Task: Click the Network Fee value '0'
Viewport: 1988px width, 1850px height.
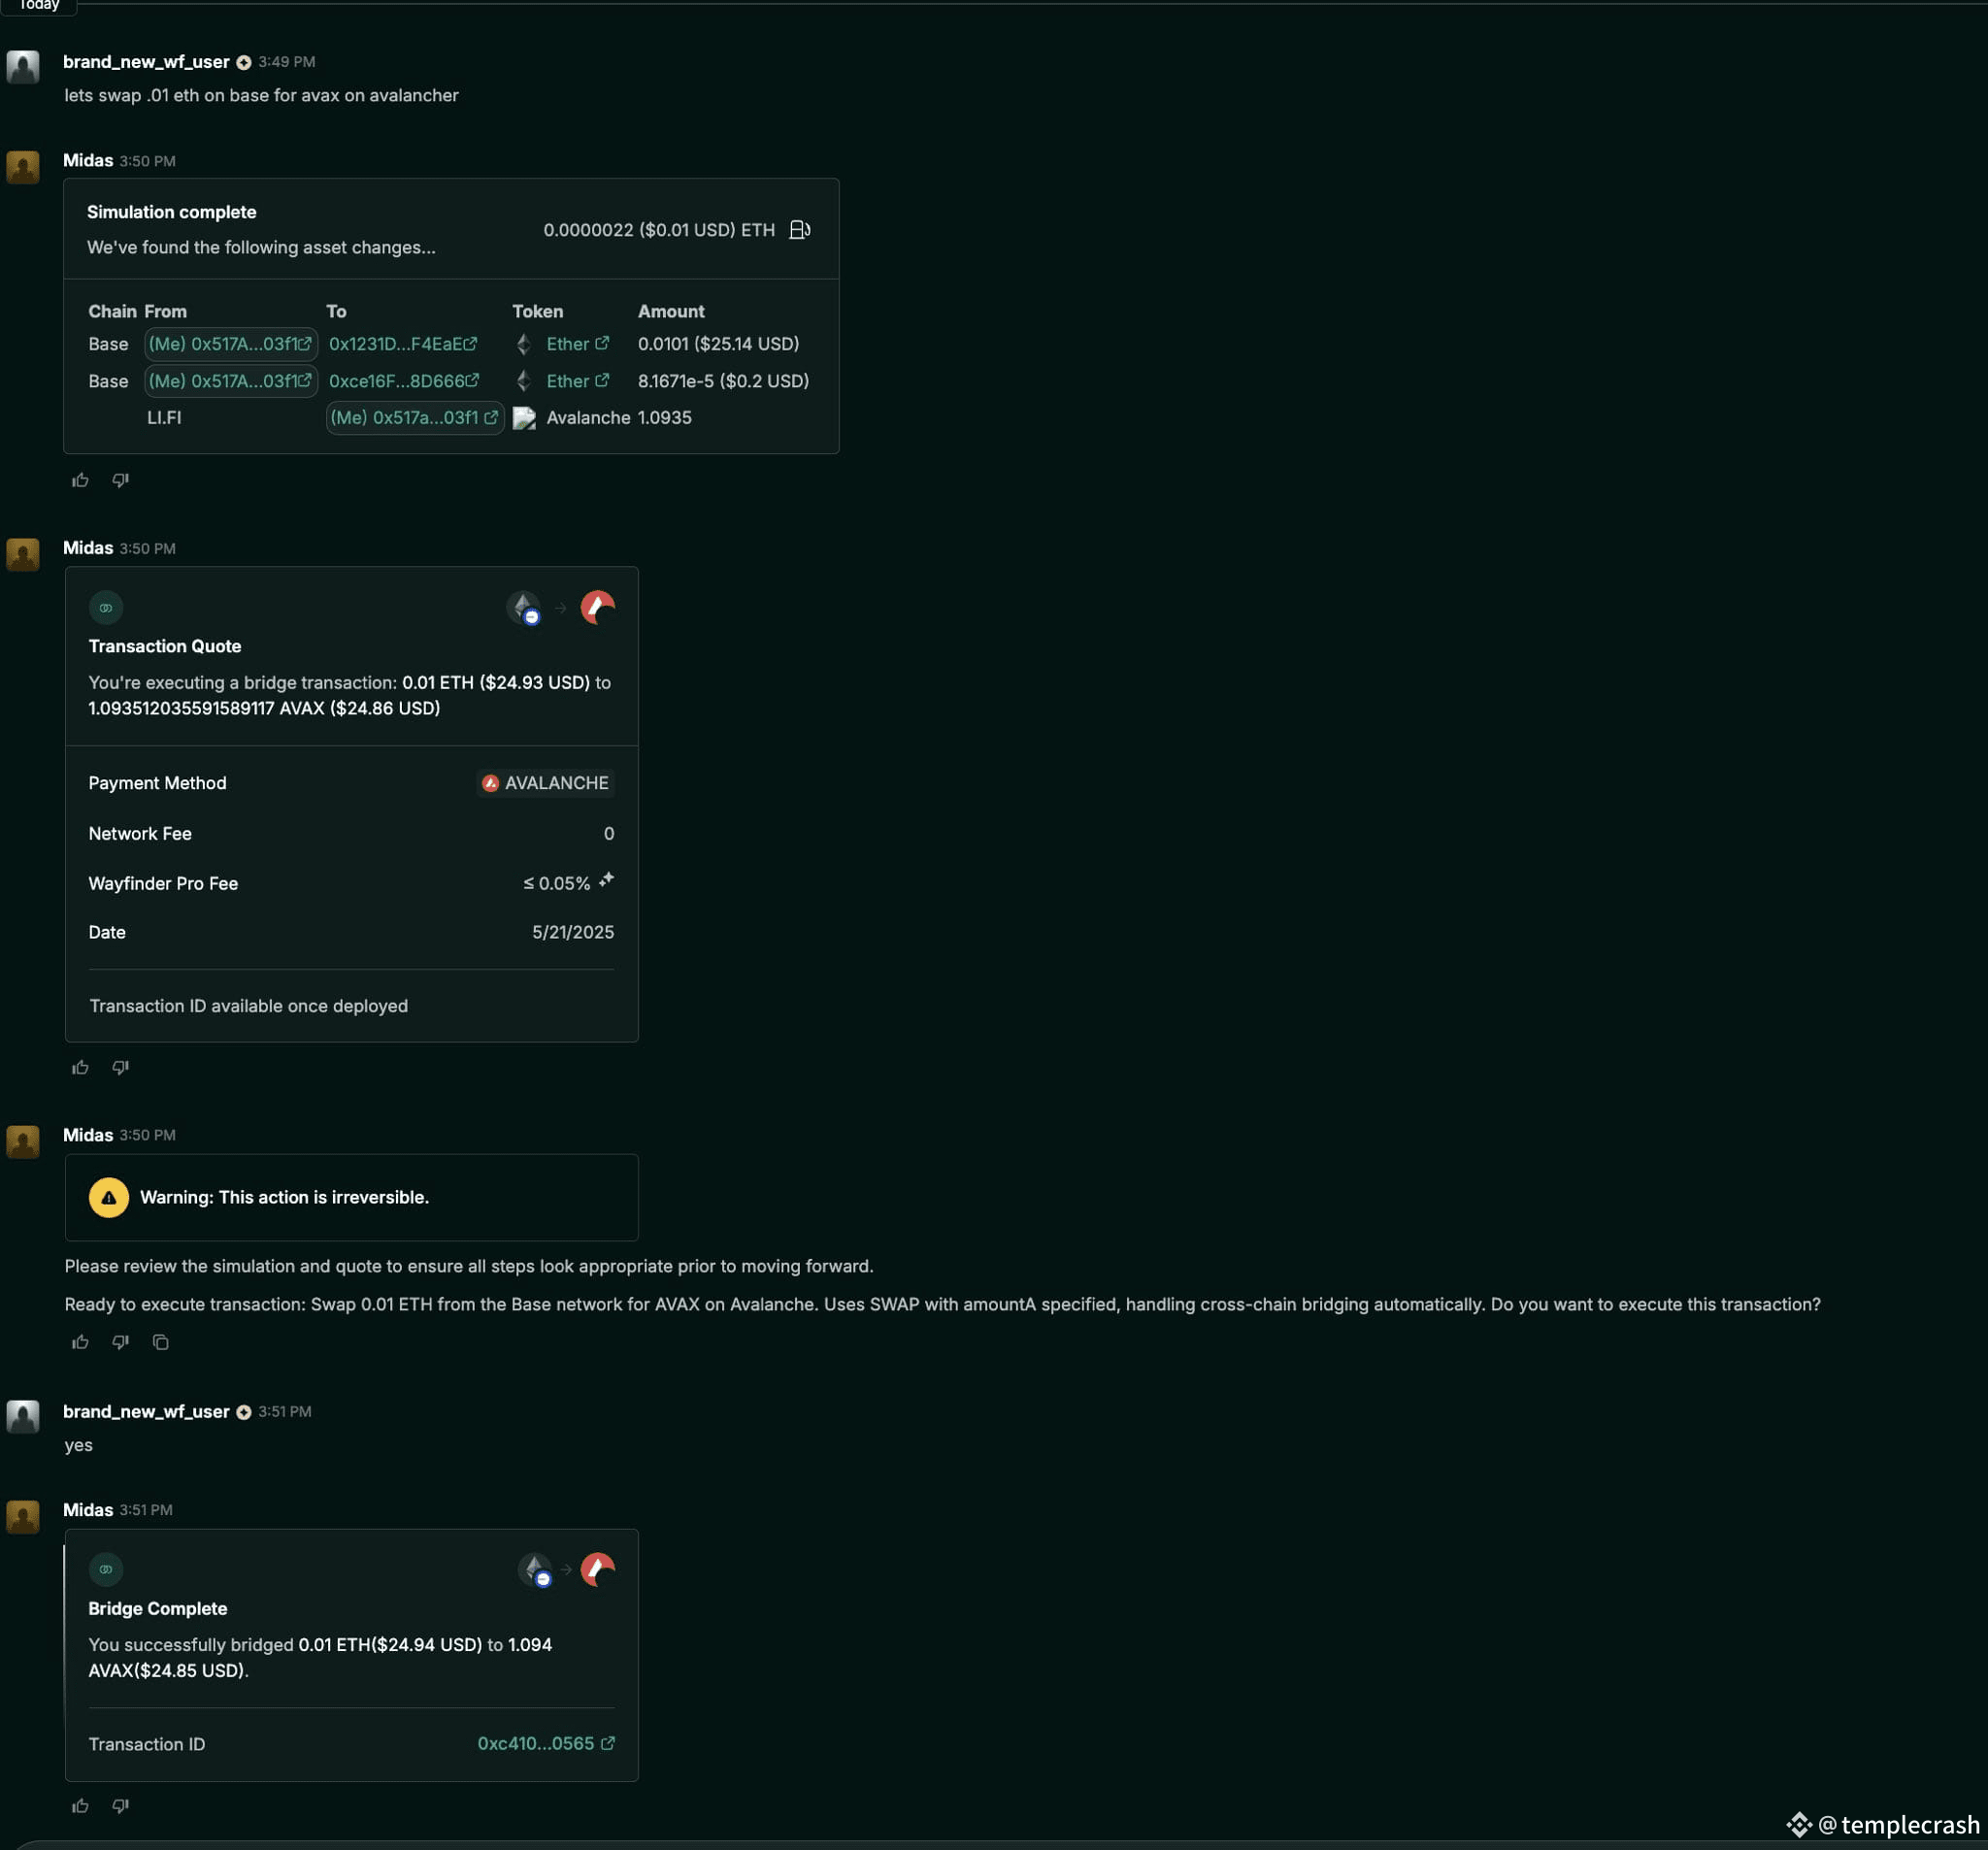Action: 609,834
